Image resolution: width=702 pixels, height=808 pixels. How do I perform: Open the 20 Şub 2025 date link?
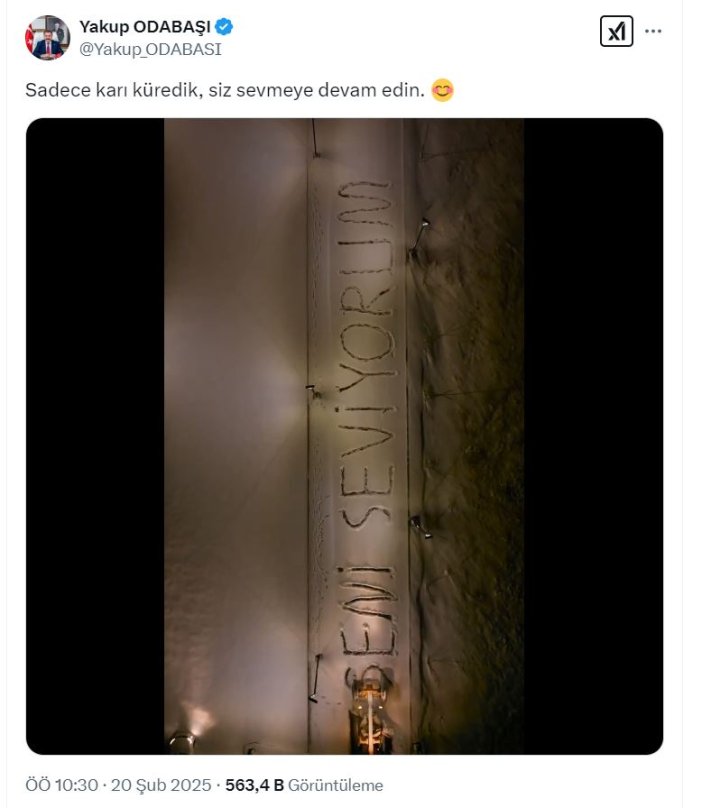(161, 785)
